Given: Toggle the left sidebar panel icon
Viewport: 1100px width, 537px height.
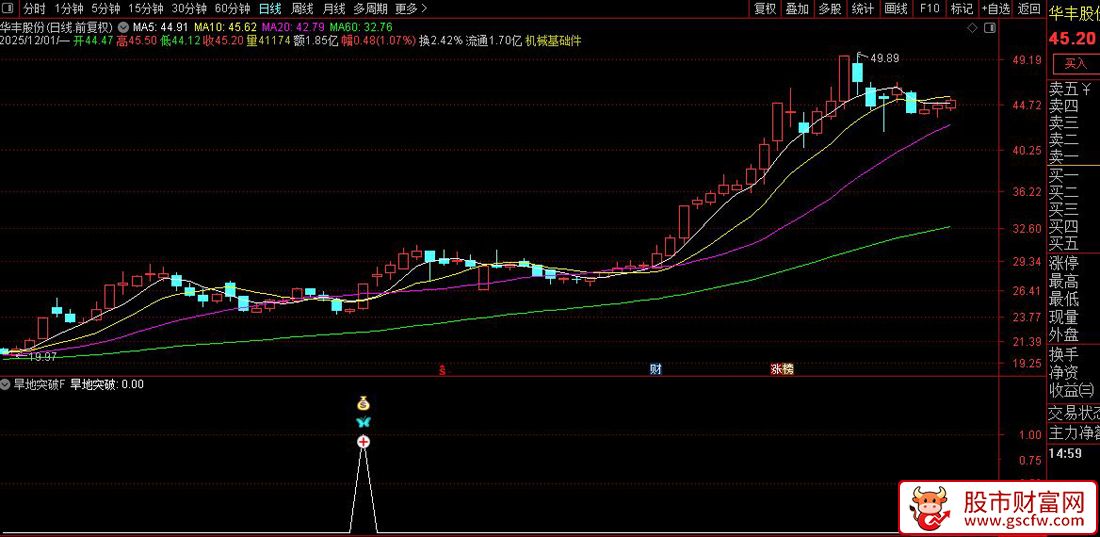Looking at the screenshot, I should 7,9.
